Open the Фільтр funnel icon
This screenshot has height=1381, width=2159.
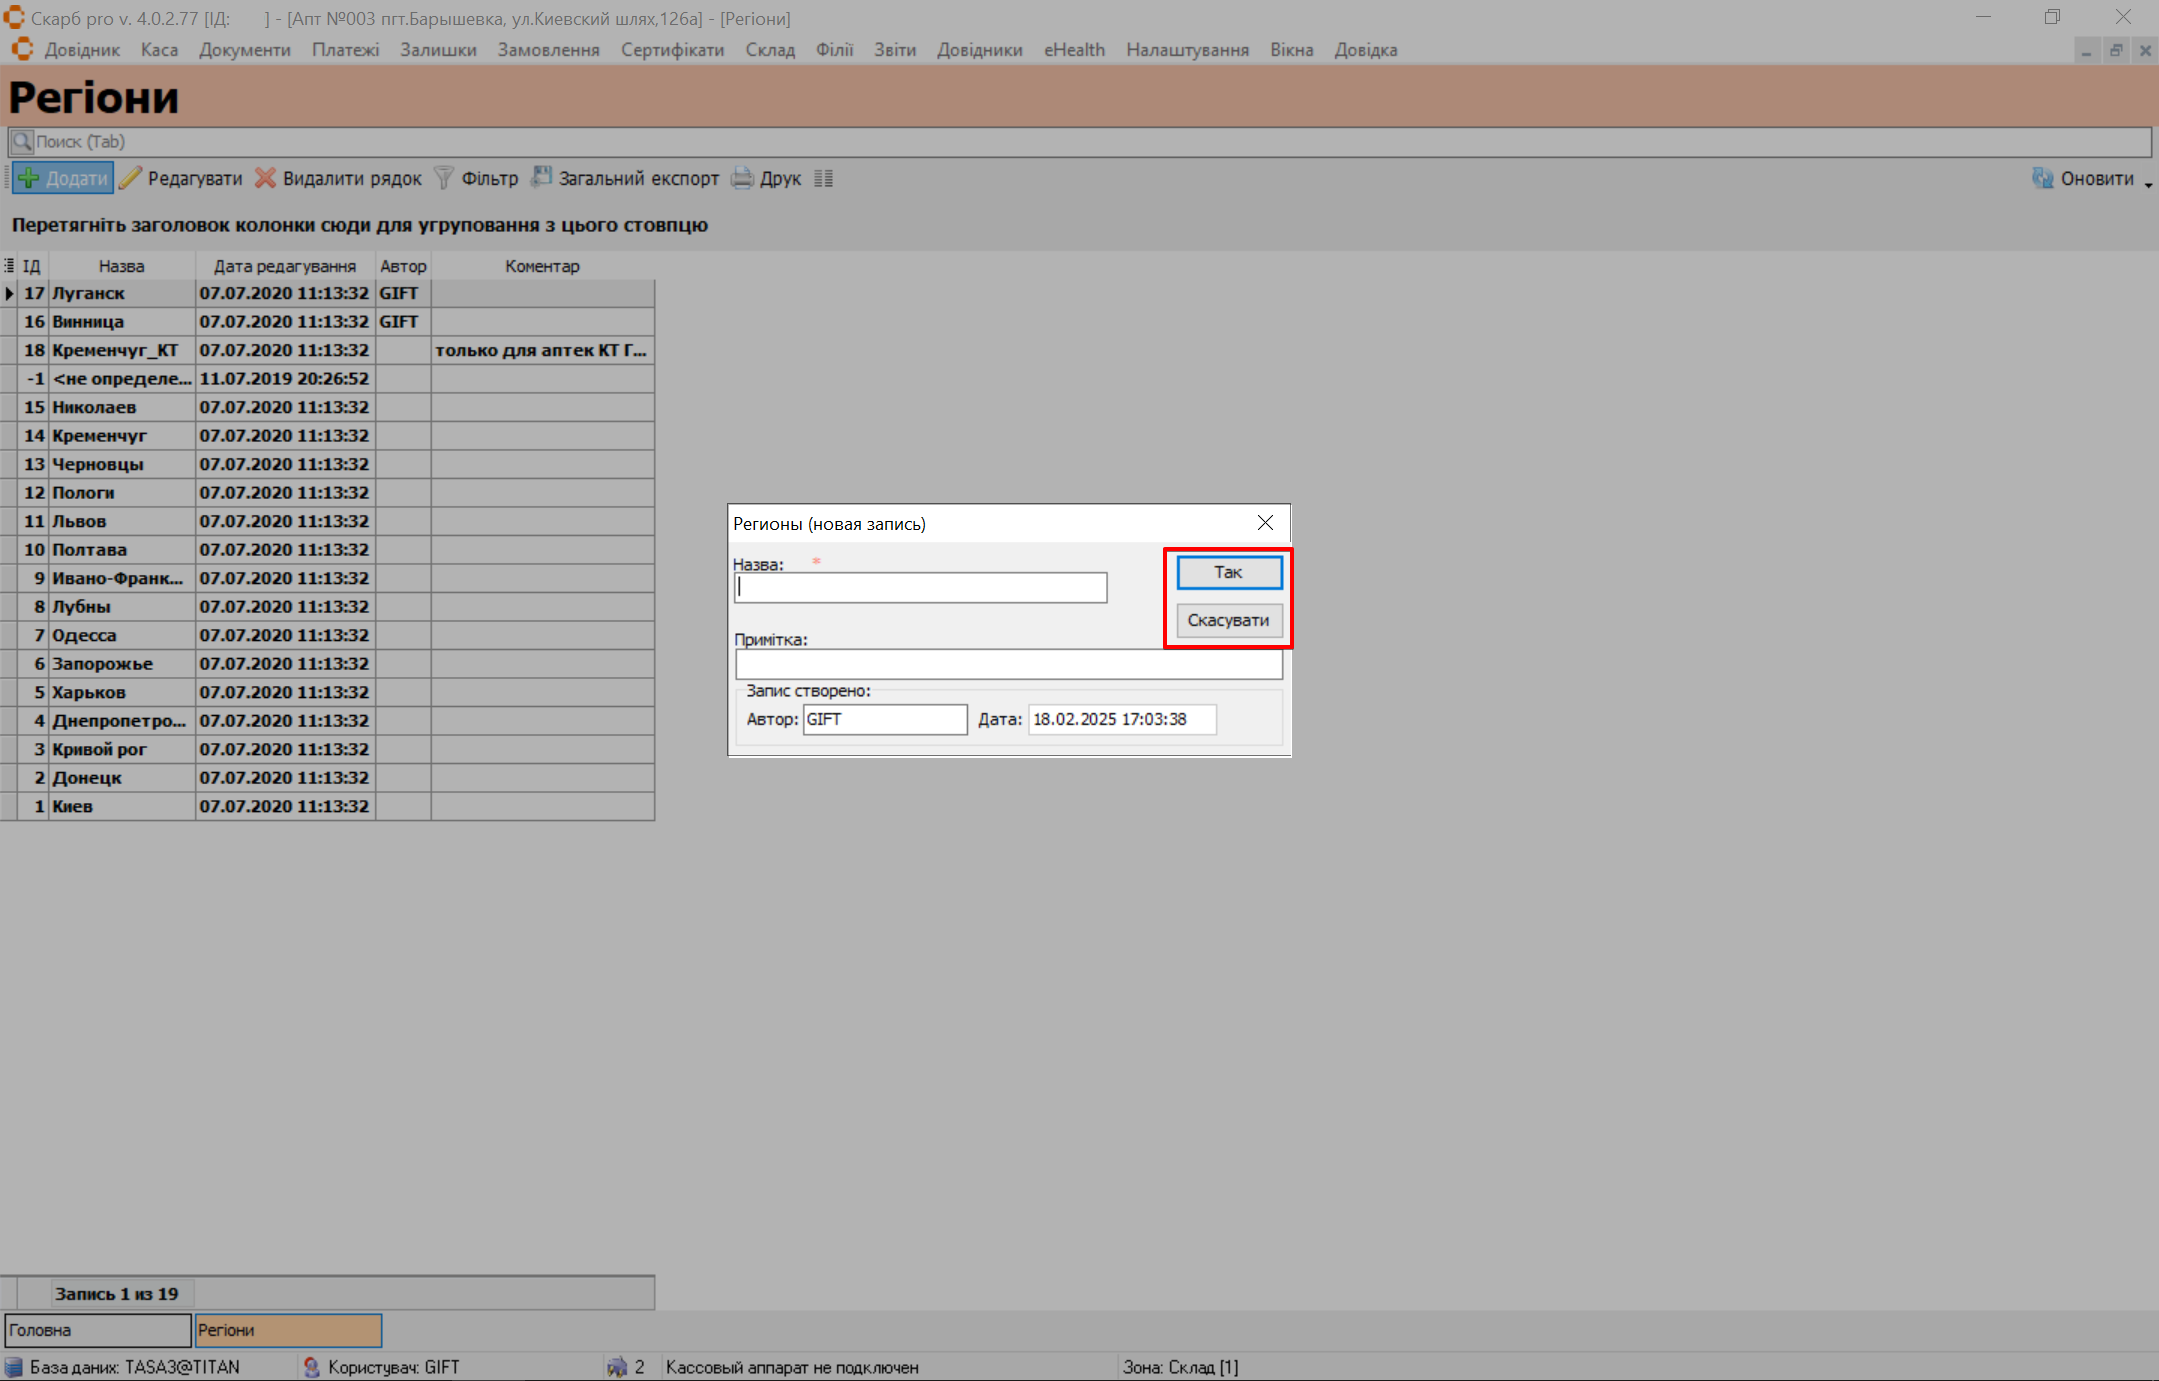tap(444, 179)
